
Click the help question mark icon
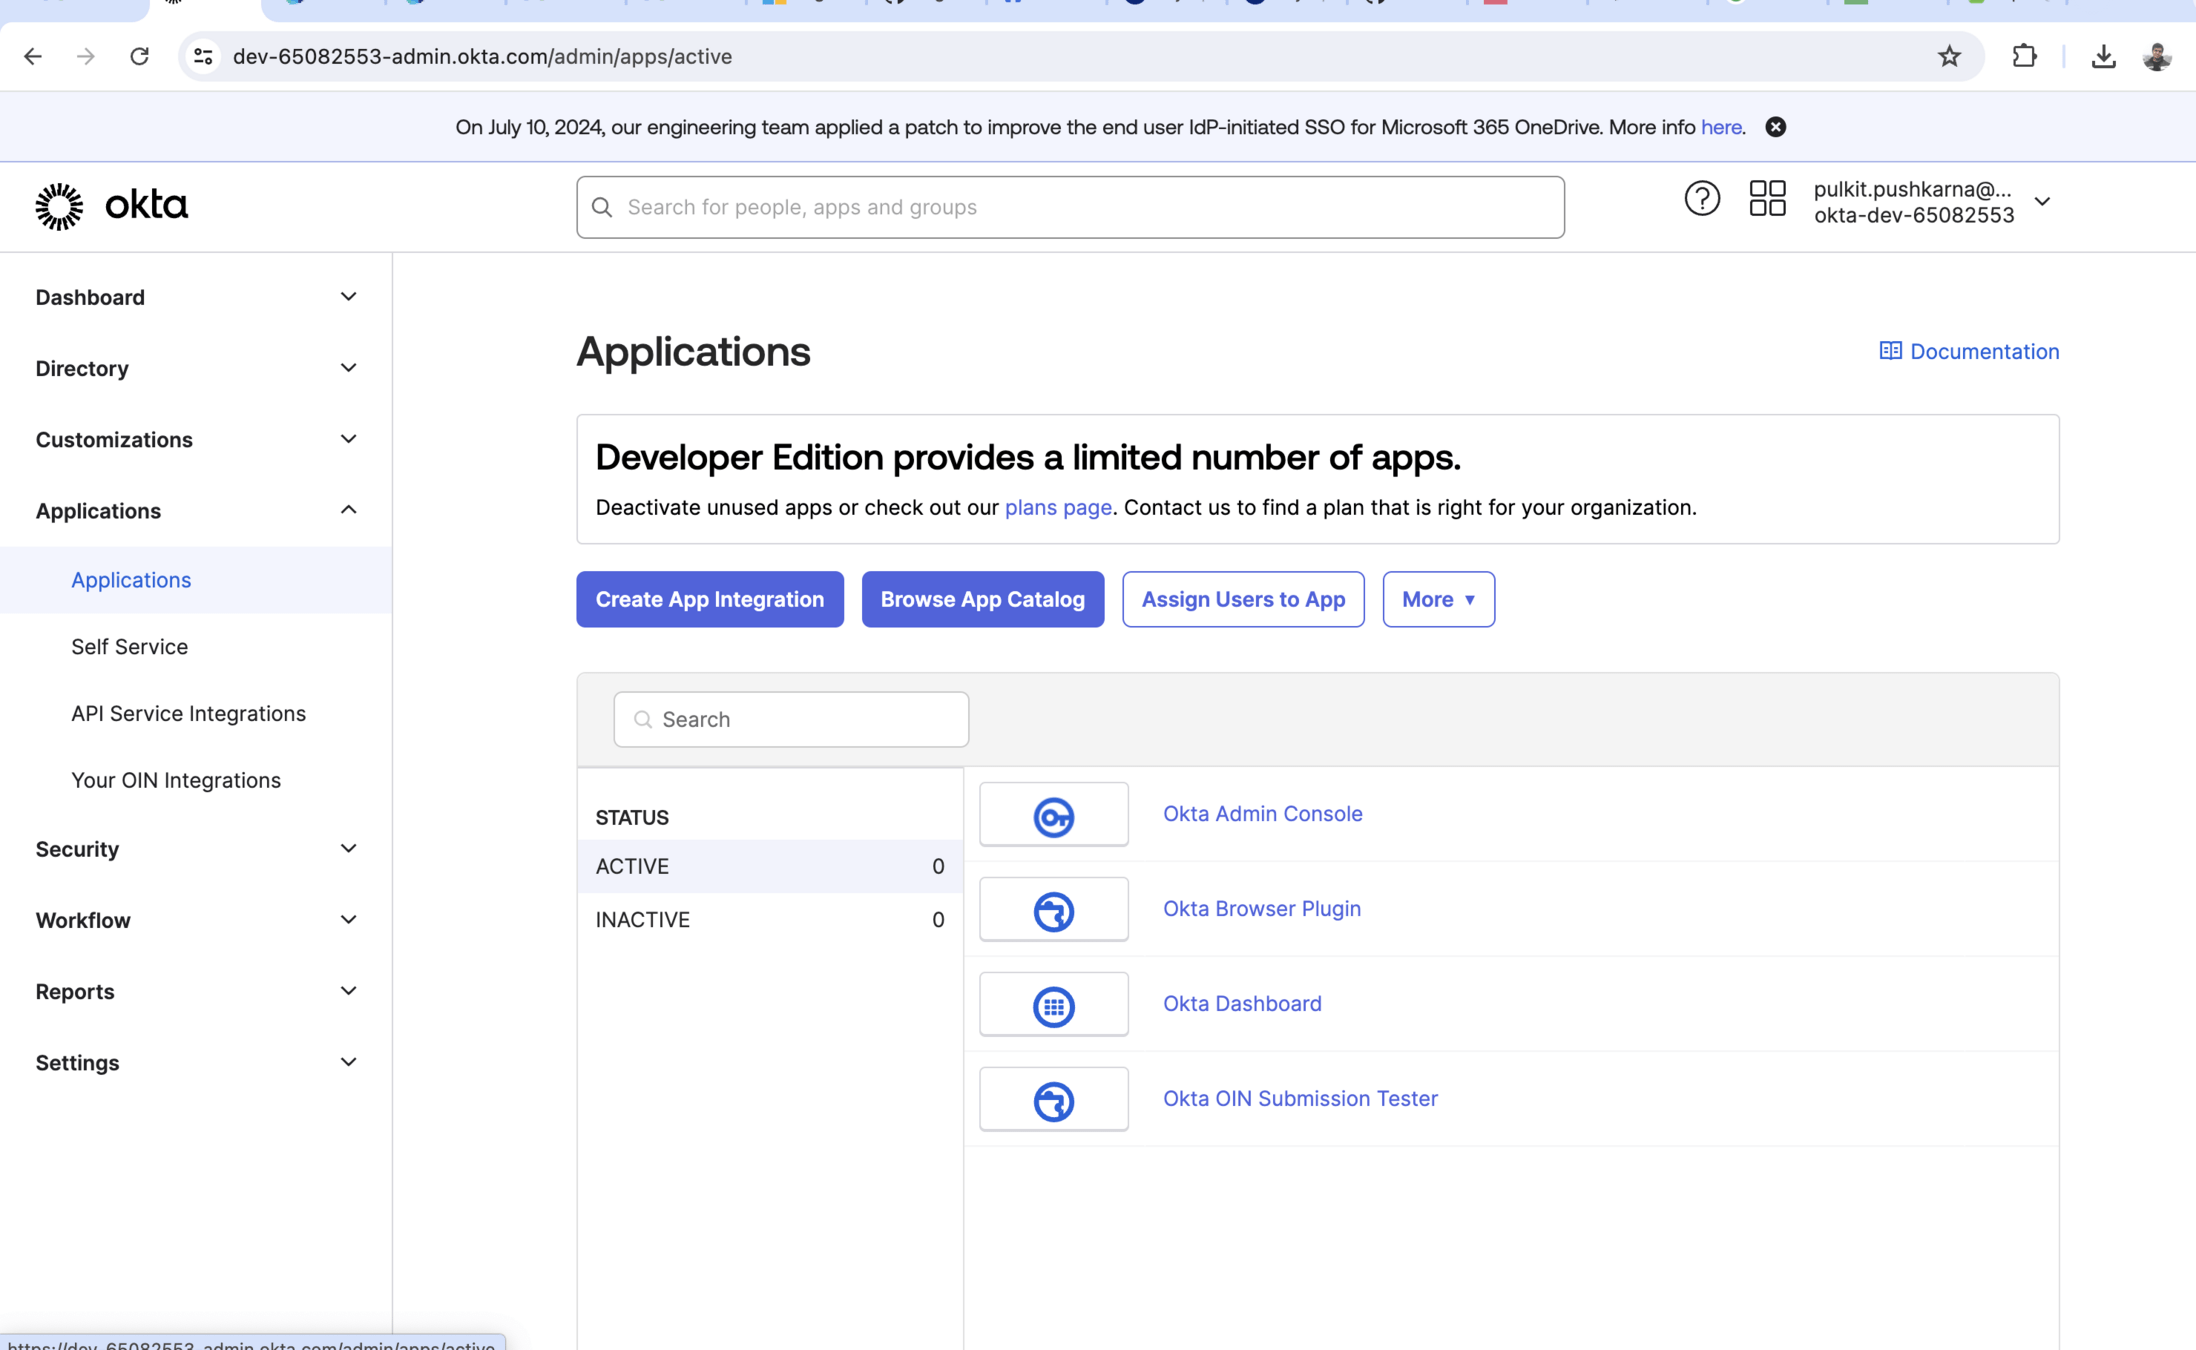[x=1701, y=199]
